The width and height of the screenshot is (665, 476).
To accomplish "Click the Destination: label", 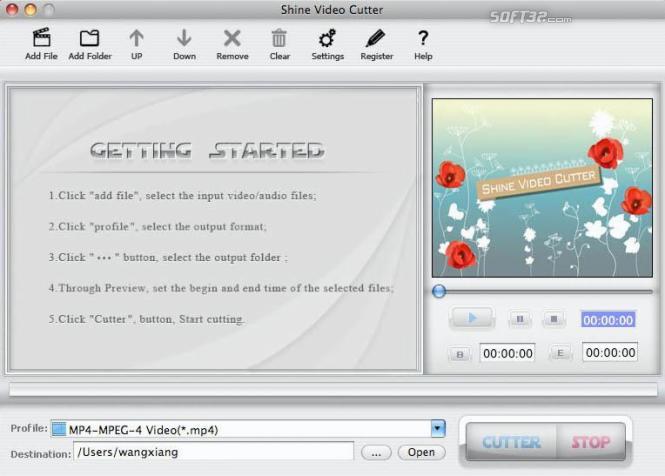I will click(x=41, y=454).
